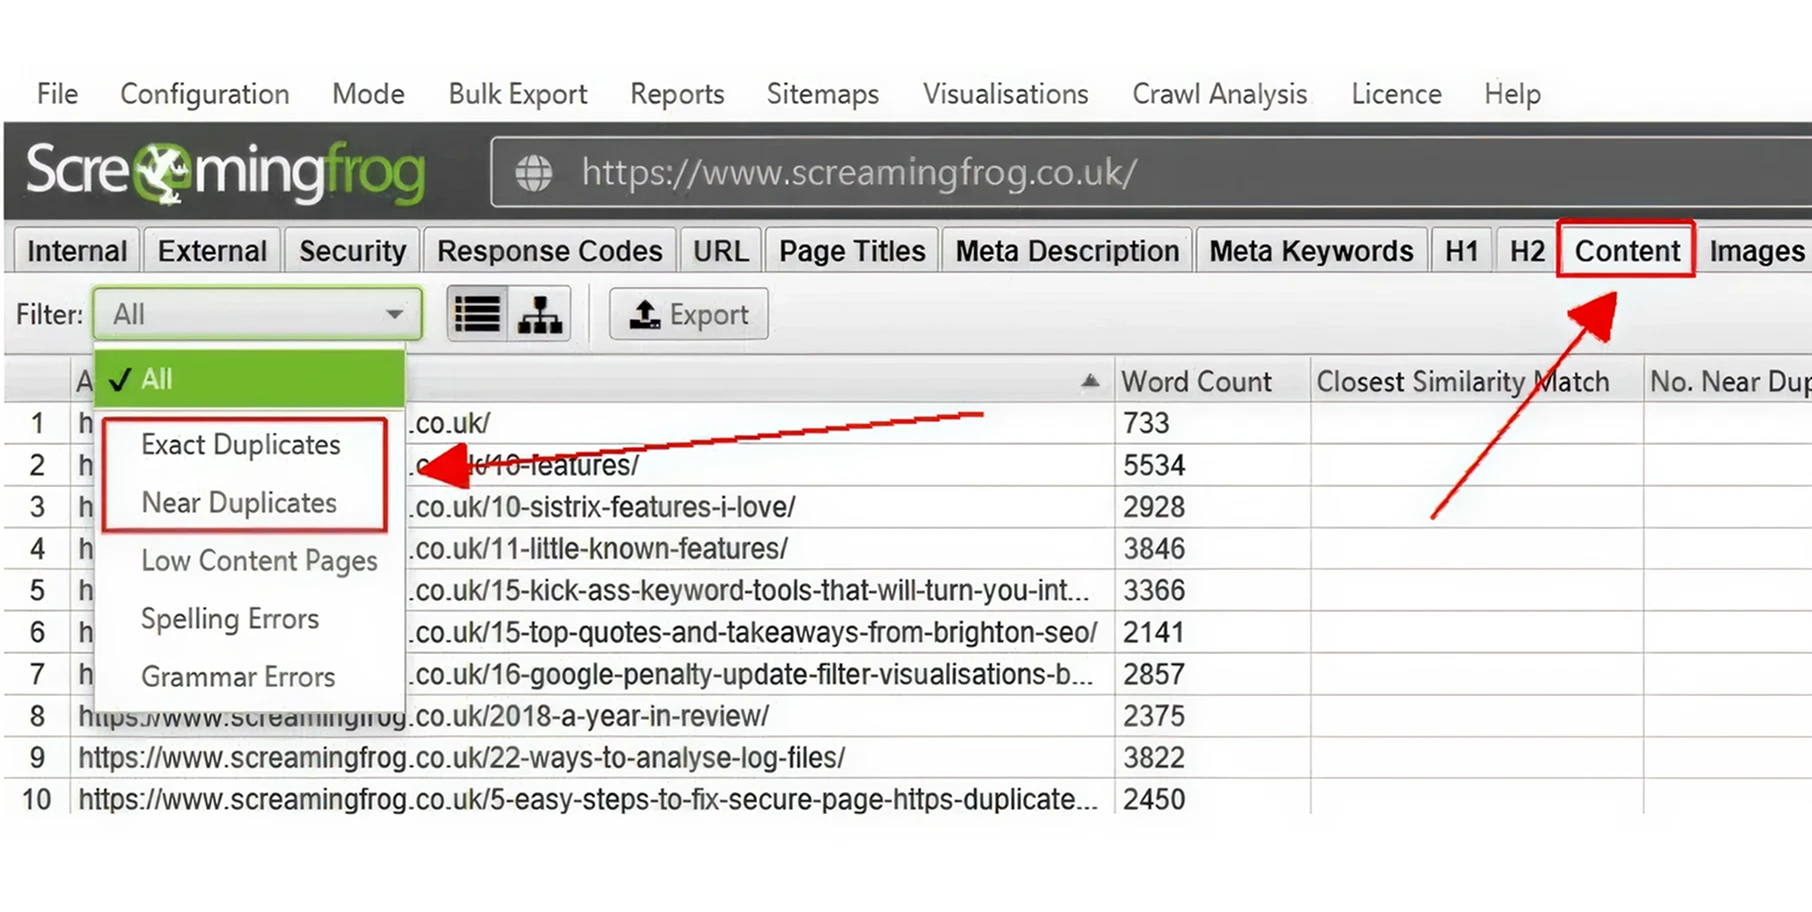Click word count value 2375
The height and width of the screenshot is (912, 1812).
tap(1154, 716)
